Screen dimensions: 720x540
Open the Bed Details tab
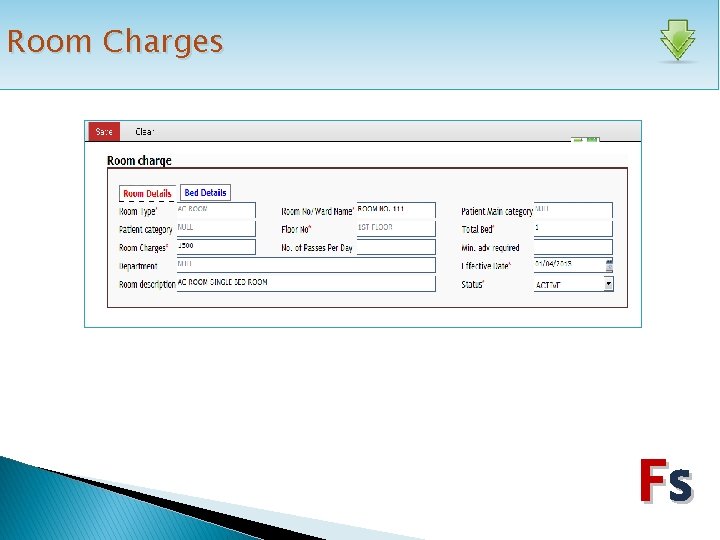[x=205, y=192]
